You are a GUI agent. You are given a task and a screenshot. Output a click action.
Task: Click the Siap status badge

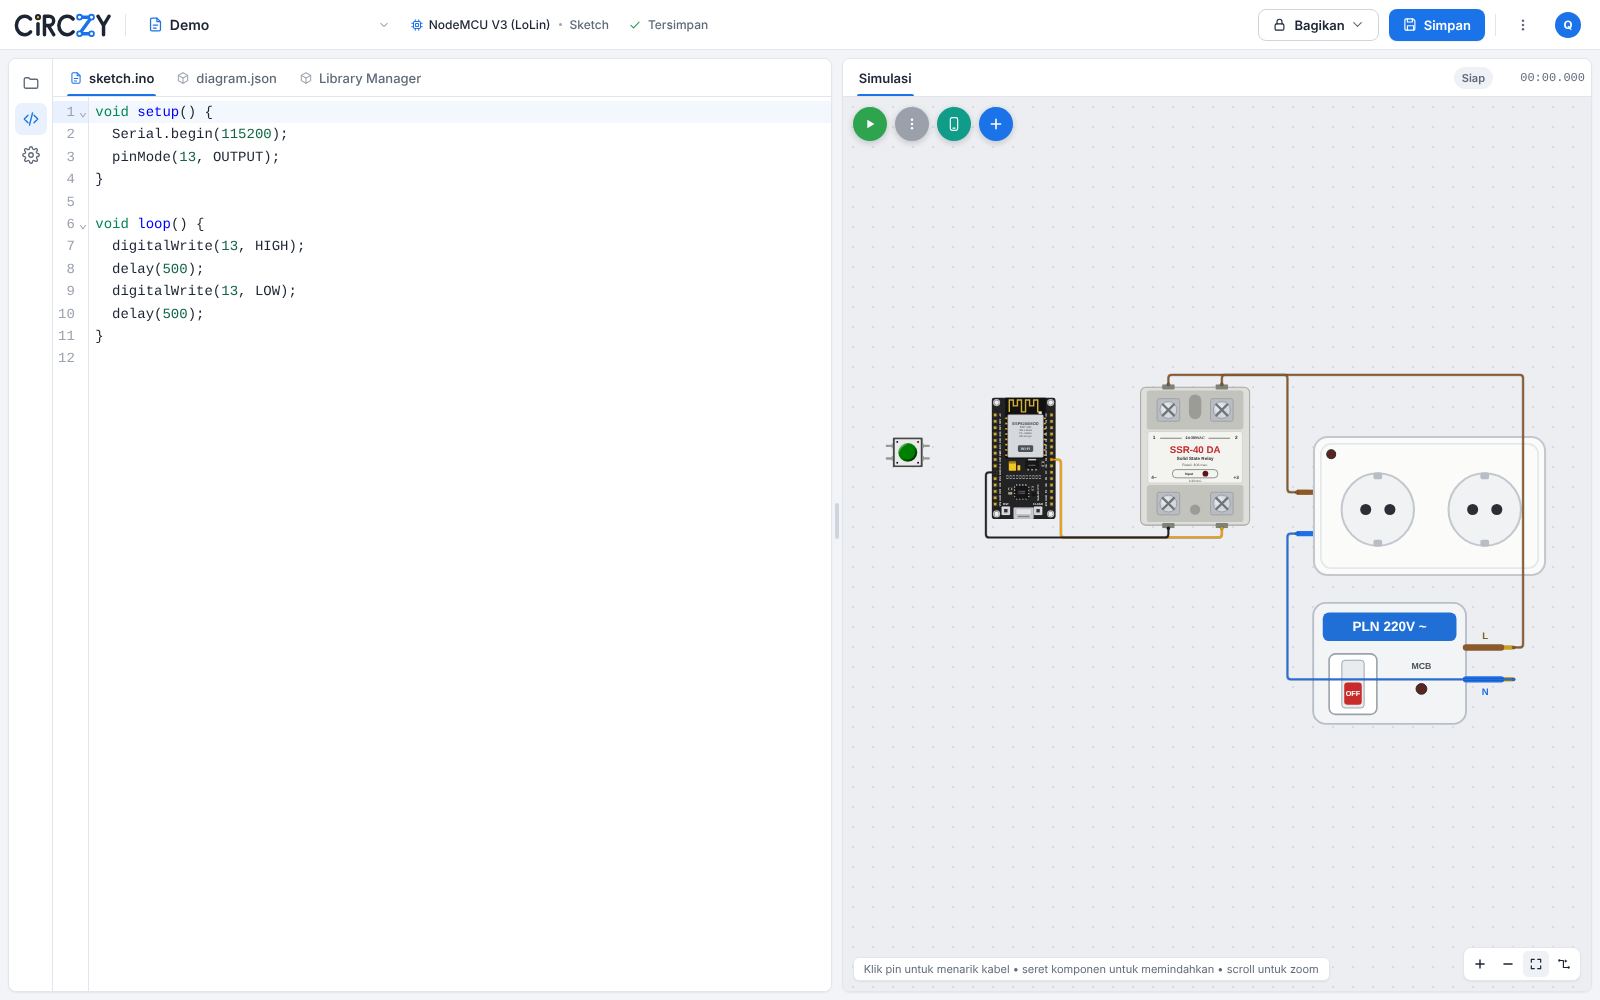[x=1473, y=78]
